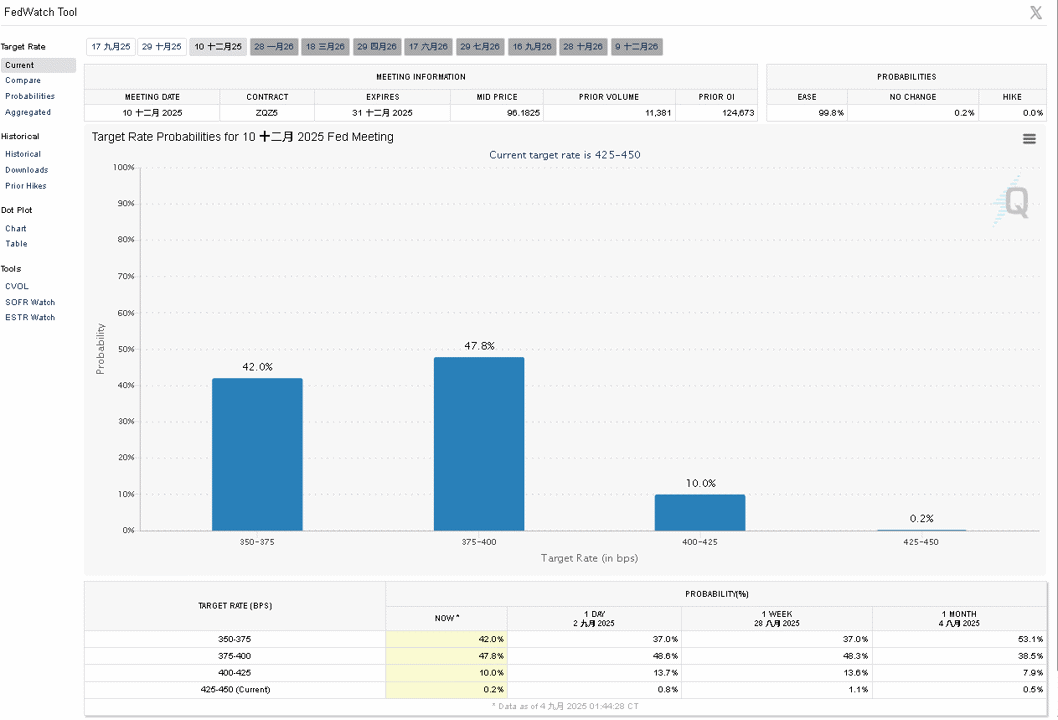Click the chart title about Fed Meeting

pos(242,137)
